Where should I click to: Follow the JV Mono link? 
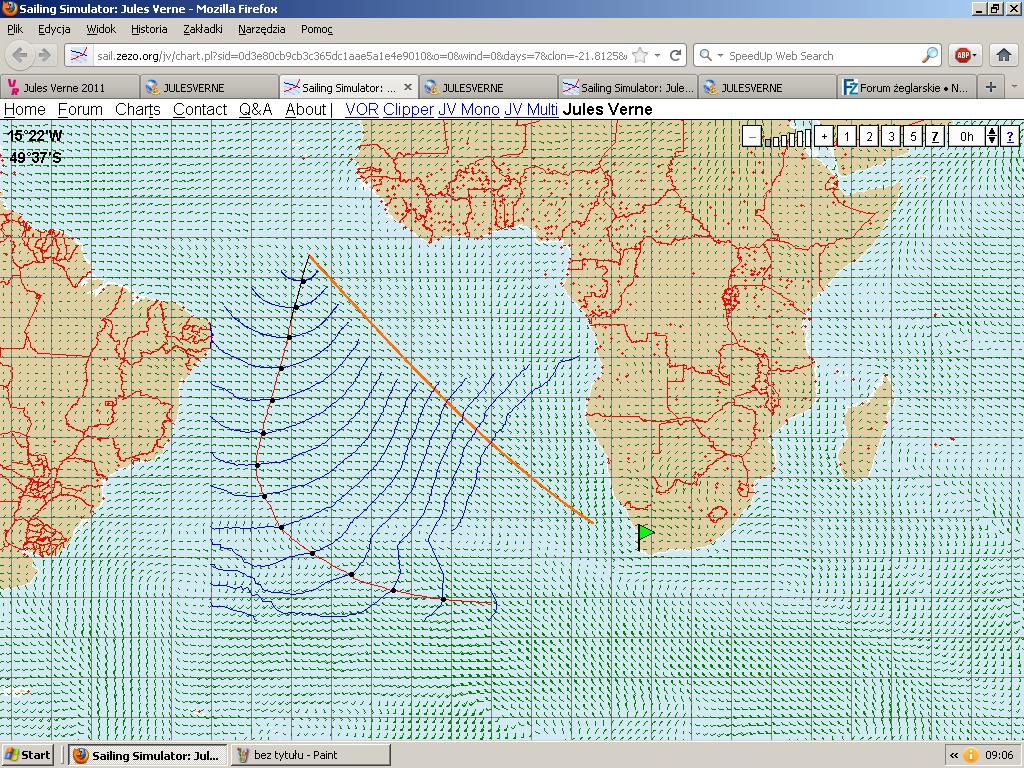[x=468, y=110]
